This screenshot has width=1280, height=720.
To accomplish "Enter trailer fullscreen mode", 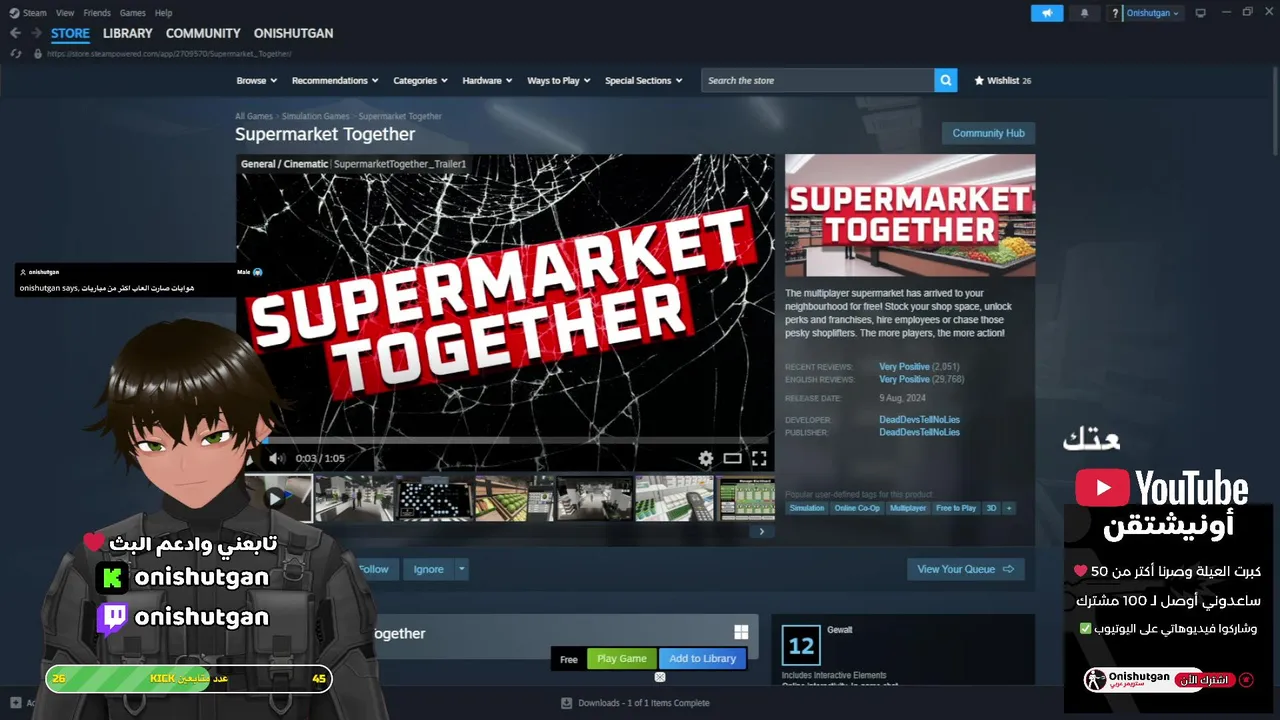I will (759, 458).
